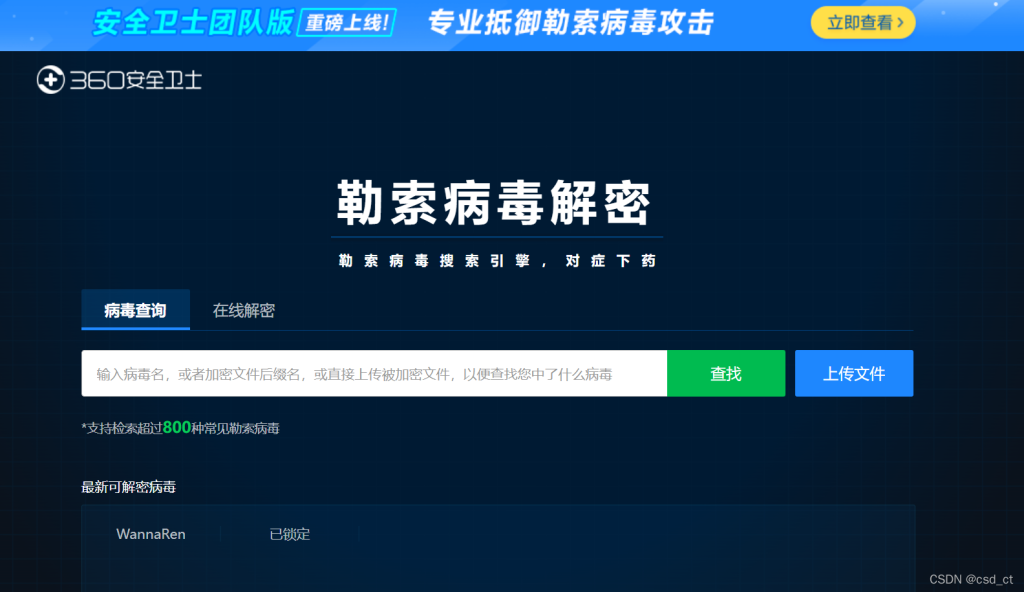The image size is (1024, 592).
Task: Click the 立即查看 banner button
Action: [862, 22]
